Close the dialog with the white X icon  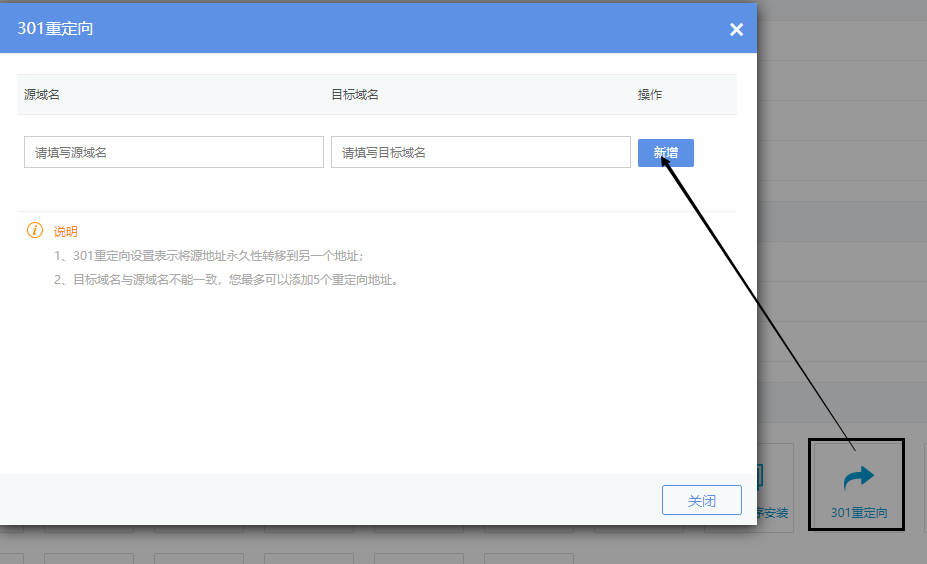click(736, 30)
